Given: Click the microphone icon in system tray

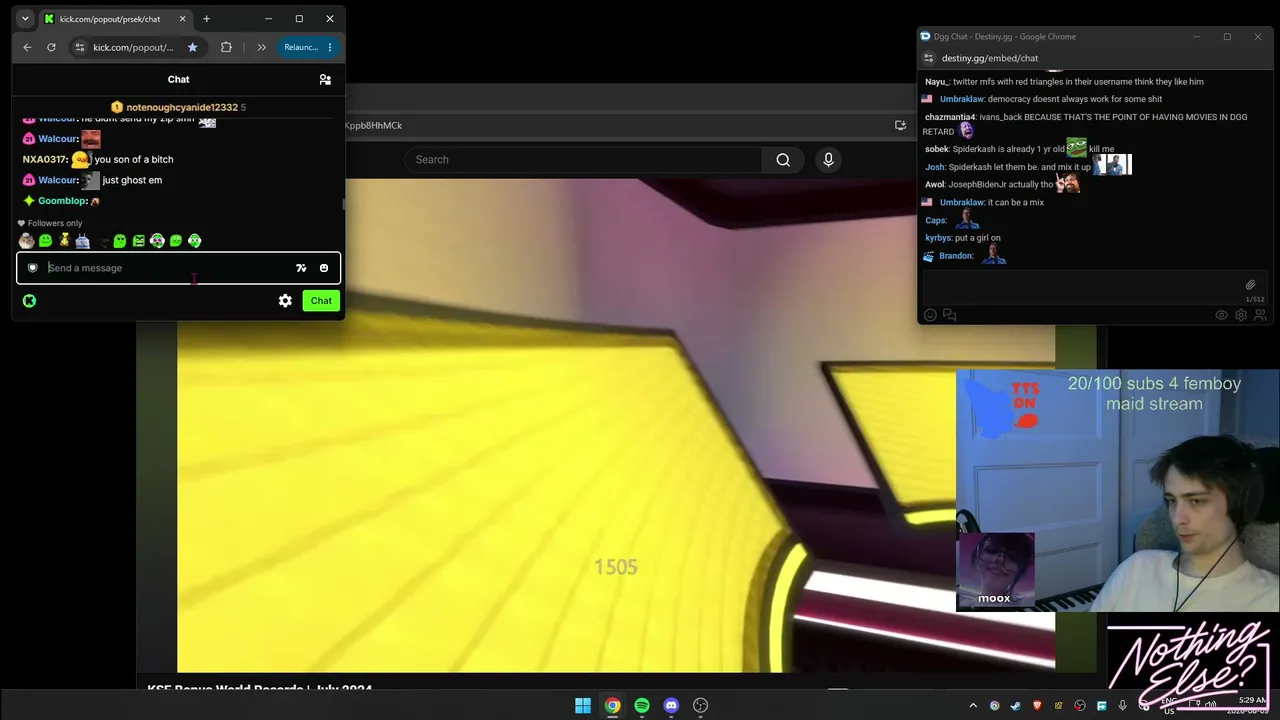Looking at the screenshot, I should 1123,706.
